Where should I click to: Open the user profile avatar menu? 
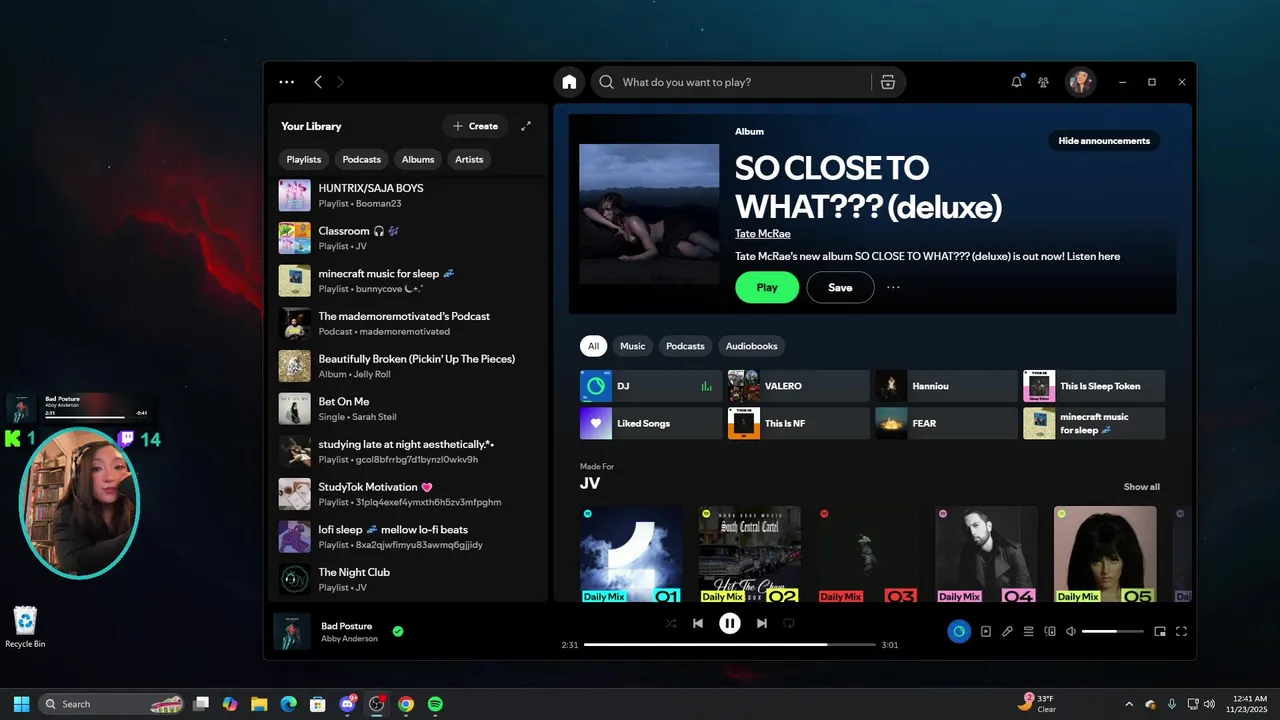pyautogui.click(x=1080, y=82)
